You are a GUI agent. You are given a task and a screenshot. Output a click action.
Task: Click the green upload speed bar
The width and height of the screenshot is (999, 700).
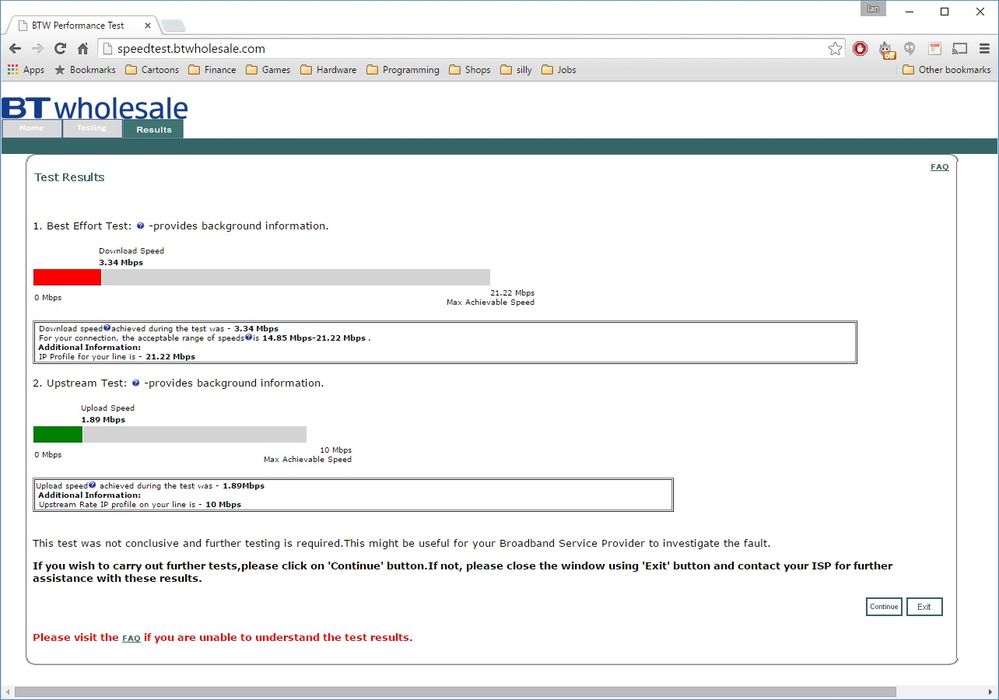pos(58,434)
